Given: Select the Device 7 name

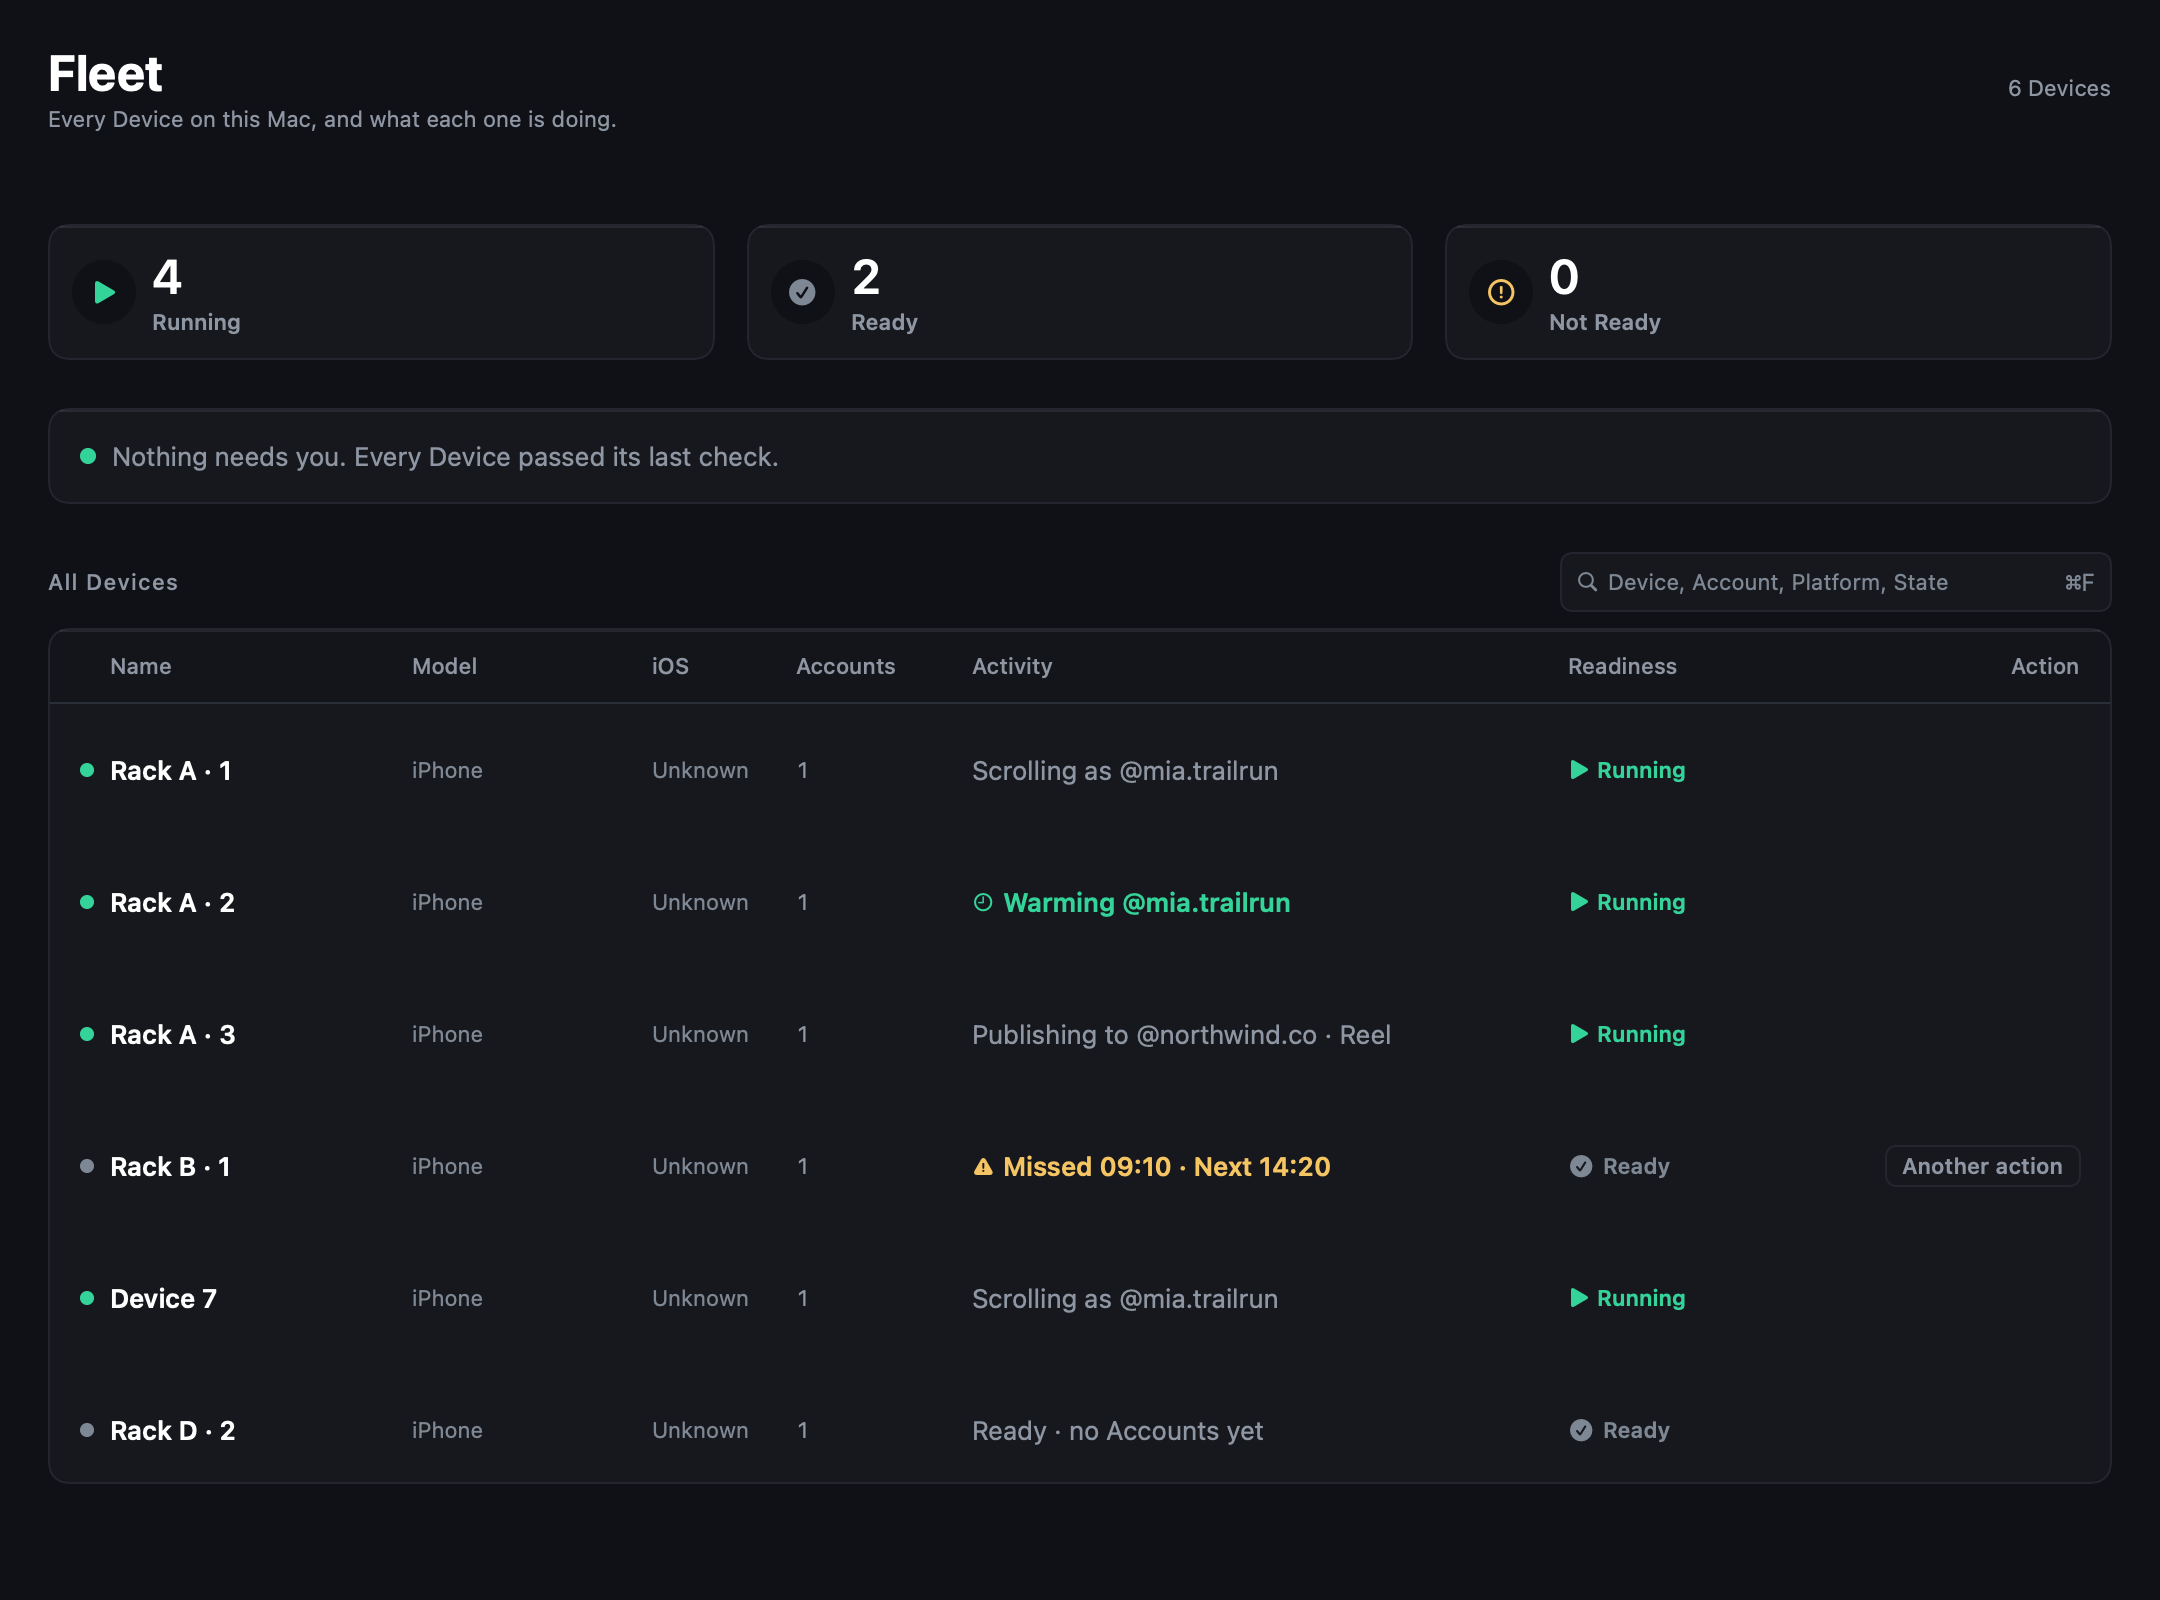Looking at the screenshot, I should [164, 1298].
